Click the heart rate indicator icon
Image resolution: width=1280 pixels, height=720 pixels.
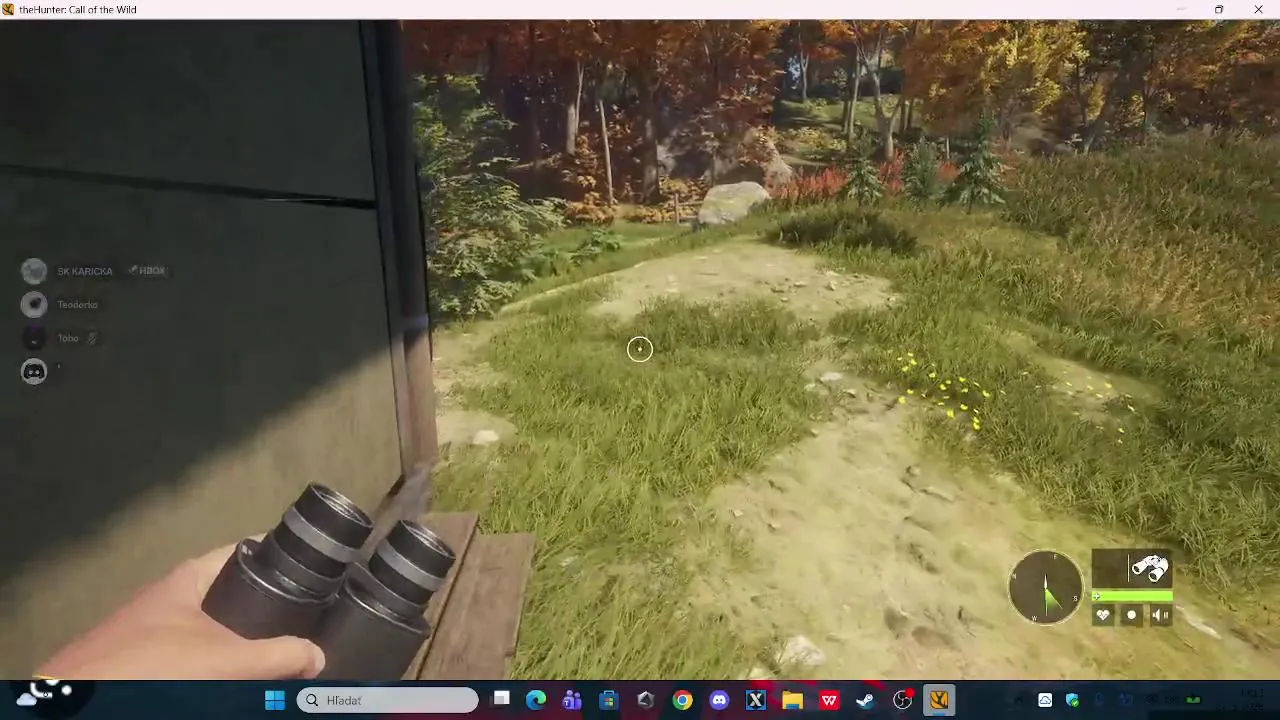tap(1103, 615)
